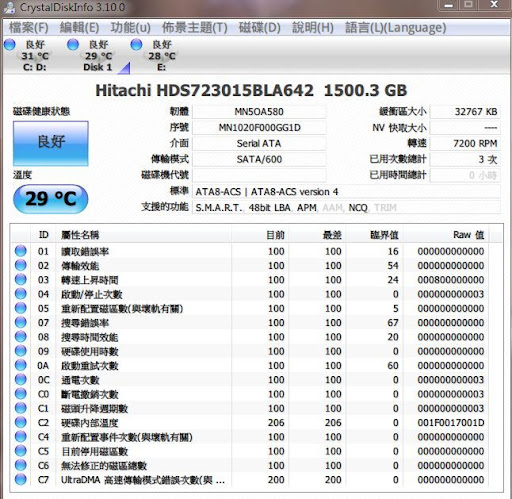Click the 32767 KB buffer size field

pyautogui.click(x=465, y=112)
